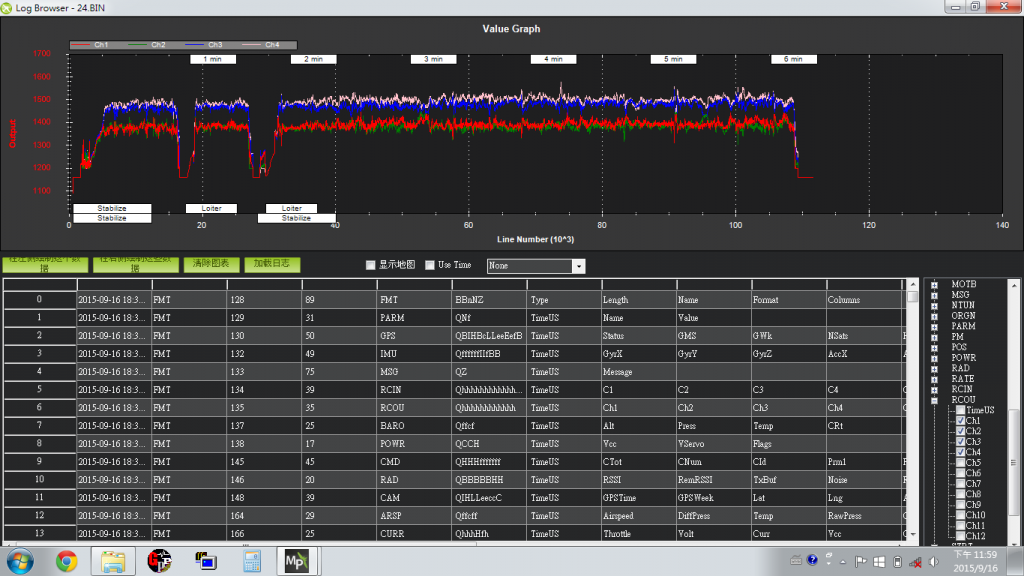
Task: Toggle the 显示地图 show map checkbox
Action: pyautogui.click(x=370, y=265)
